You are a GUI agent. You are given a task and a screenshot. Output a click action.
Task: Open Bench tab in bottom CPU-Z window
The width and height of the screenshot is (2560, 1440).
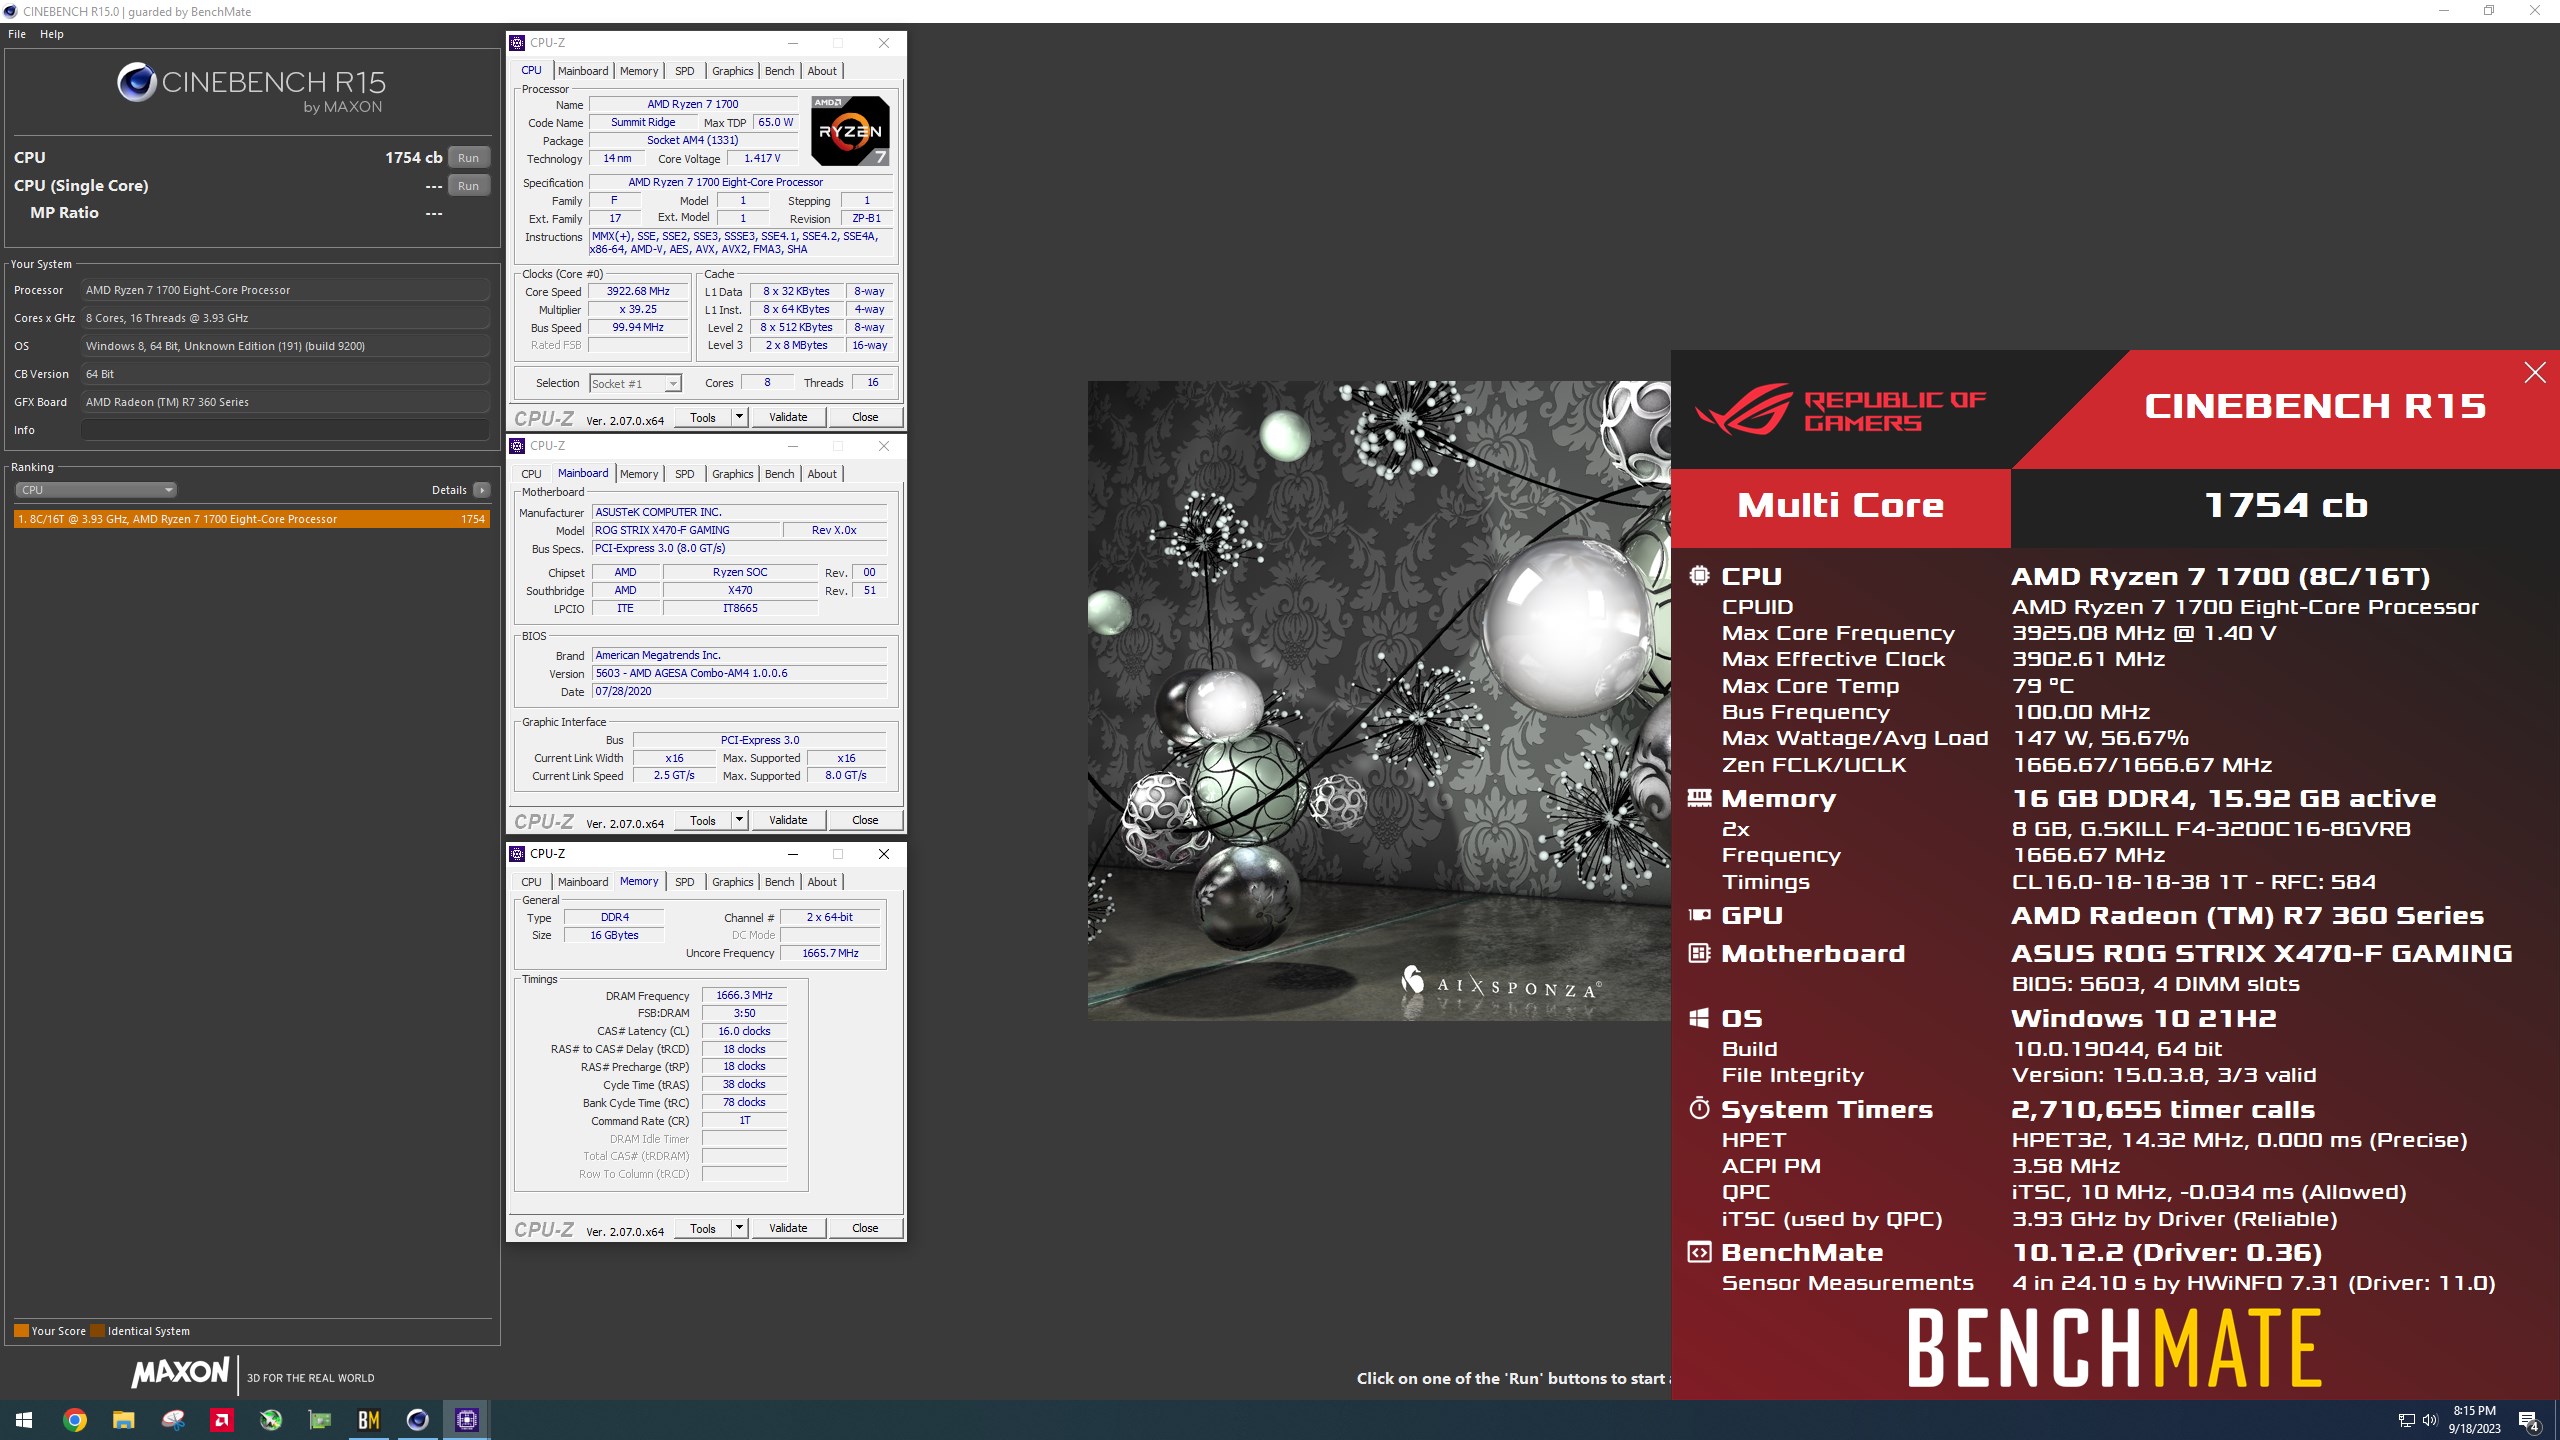(x=780, y=882)
